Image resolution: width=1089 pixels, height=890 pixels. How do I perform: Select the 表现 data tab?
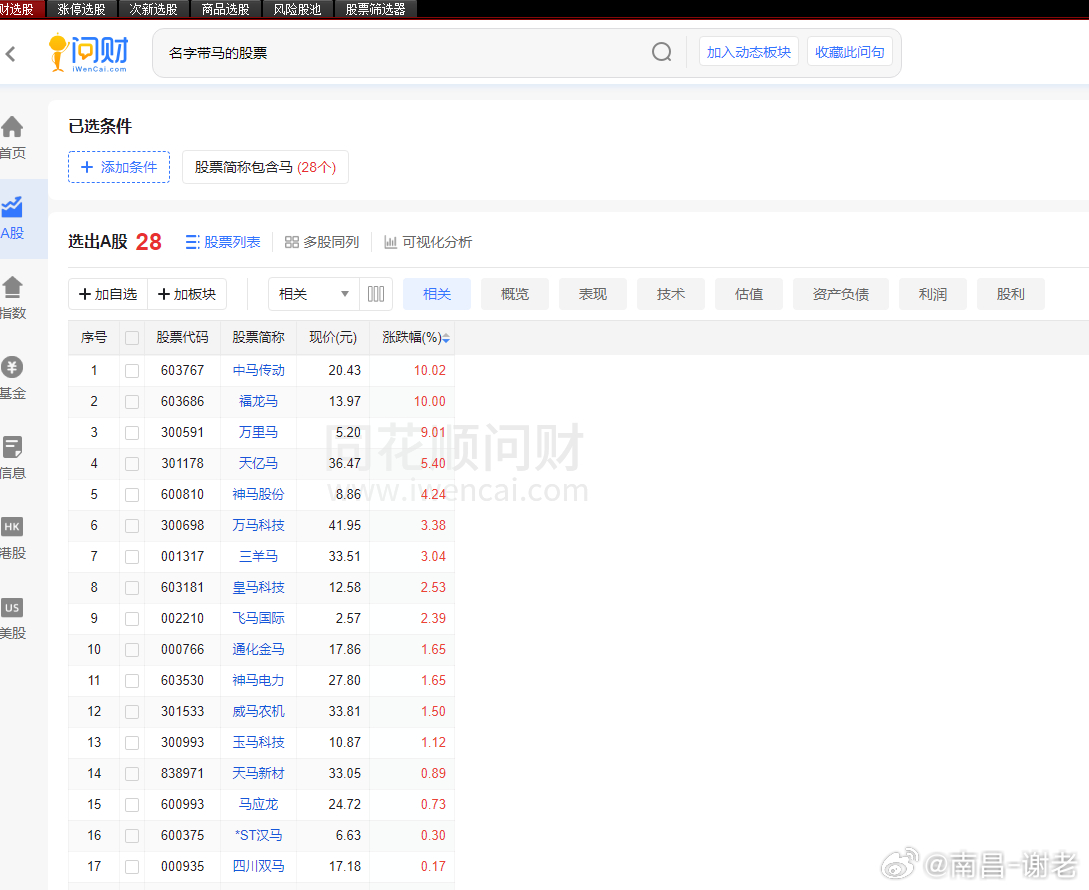point(593,294)
